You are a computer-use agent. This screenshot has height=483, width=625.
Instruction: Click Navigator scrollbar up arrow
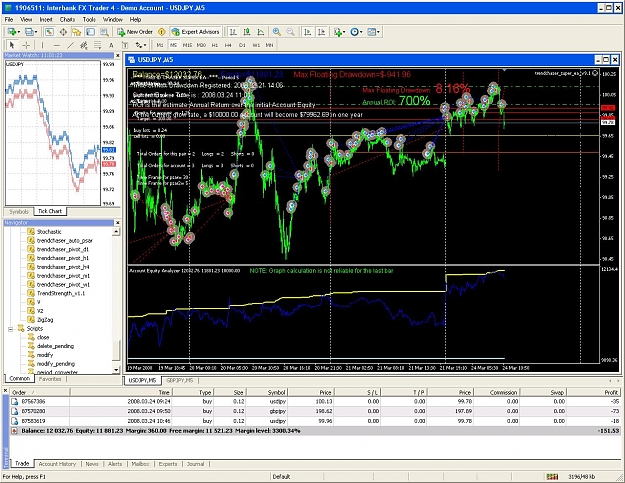point(116,232)
